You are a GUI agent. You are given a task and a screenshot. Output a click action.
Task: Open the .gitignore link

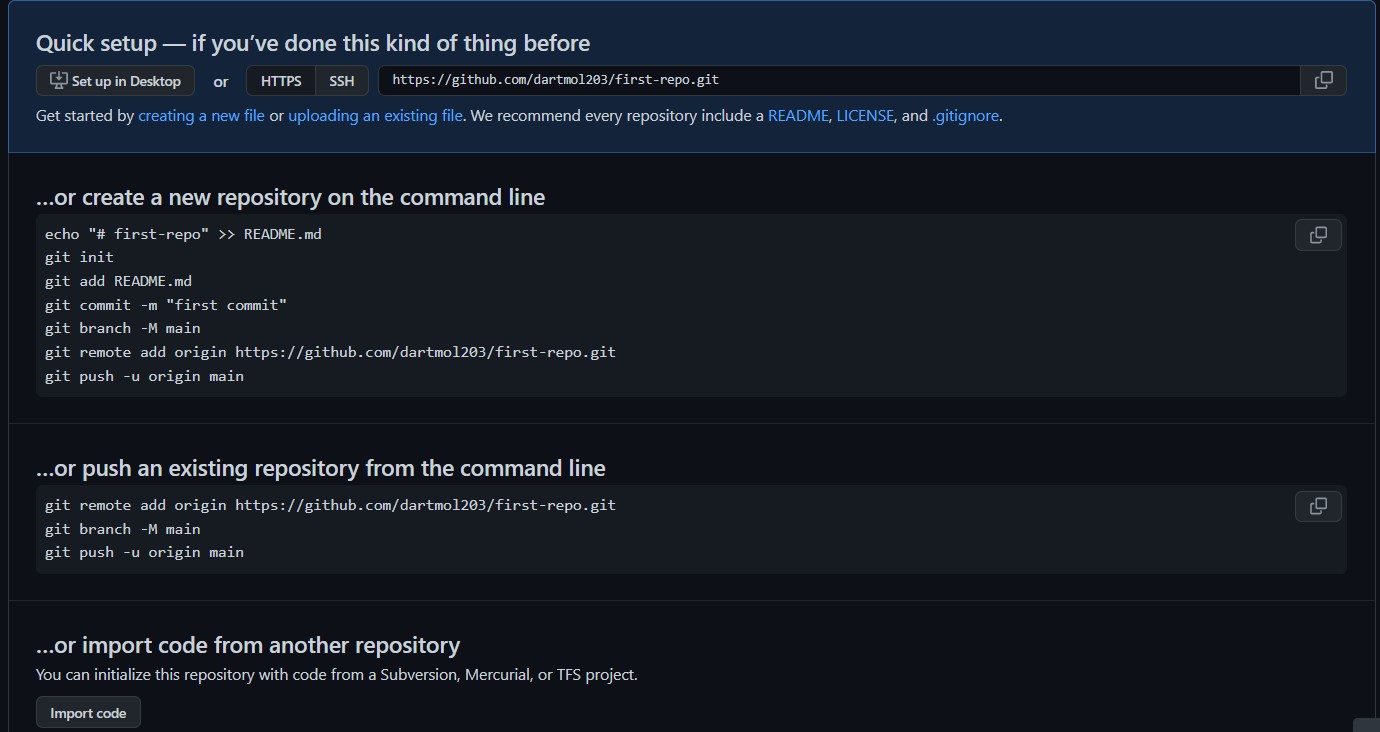click(x=965, y=116)
